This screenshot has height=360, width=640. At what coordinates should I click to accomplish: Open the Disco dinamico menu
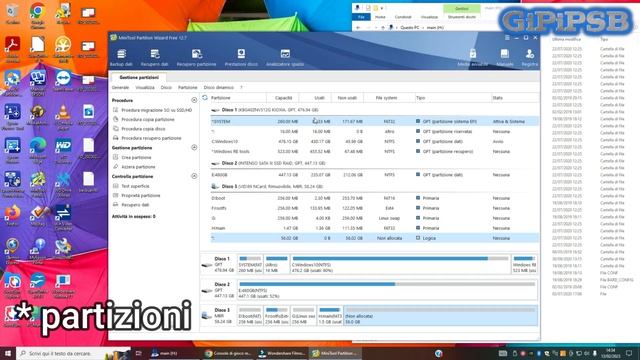[219, 88]
